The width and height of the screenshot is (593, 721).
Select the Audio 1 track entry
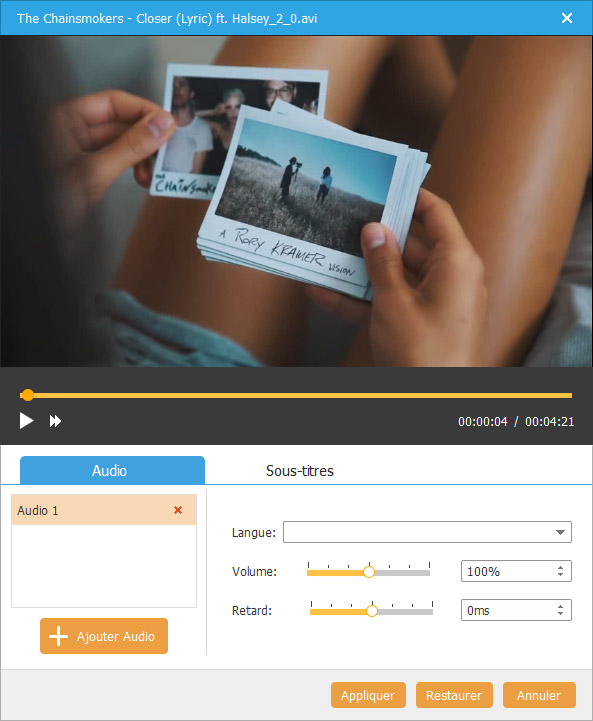coord(104,510)
